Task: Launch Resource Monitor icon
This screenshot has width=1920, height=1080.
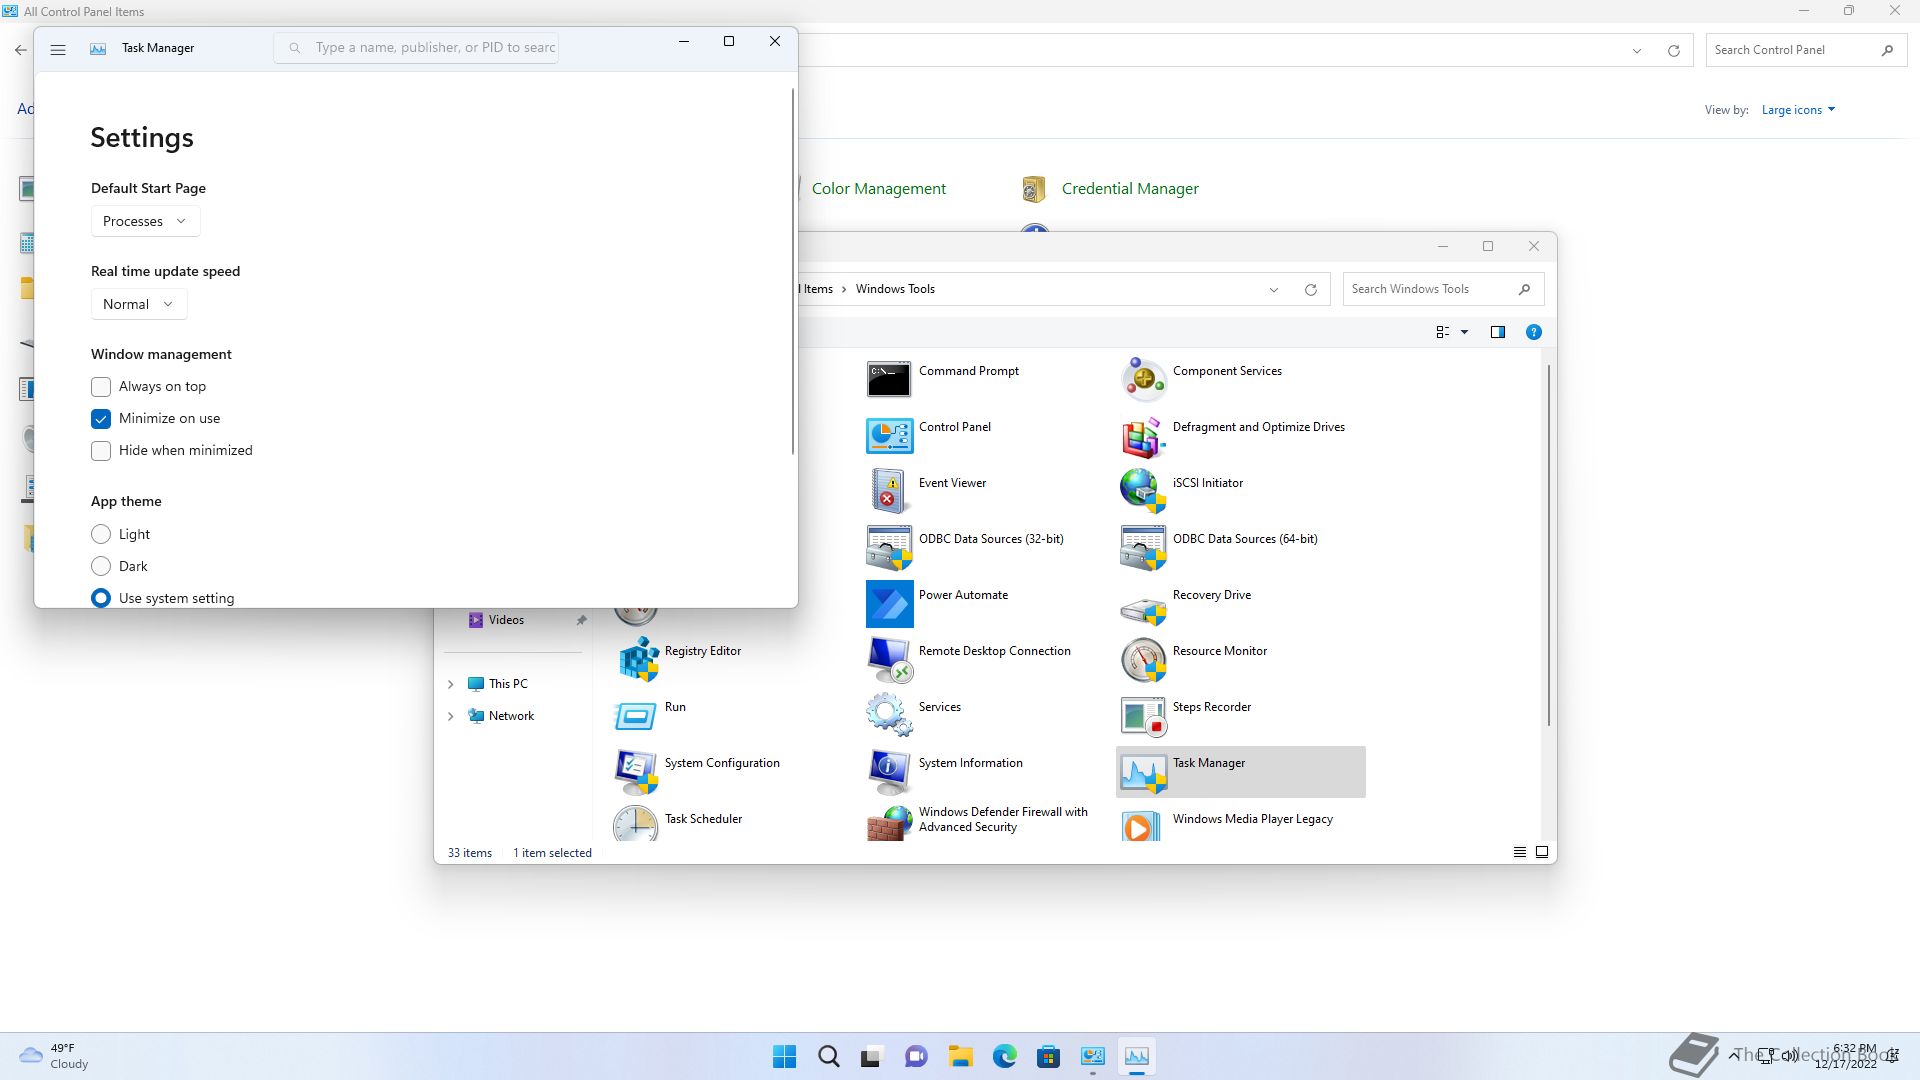Action: click(1143, 659)
